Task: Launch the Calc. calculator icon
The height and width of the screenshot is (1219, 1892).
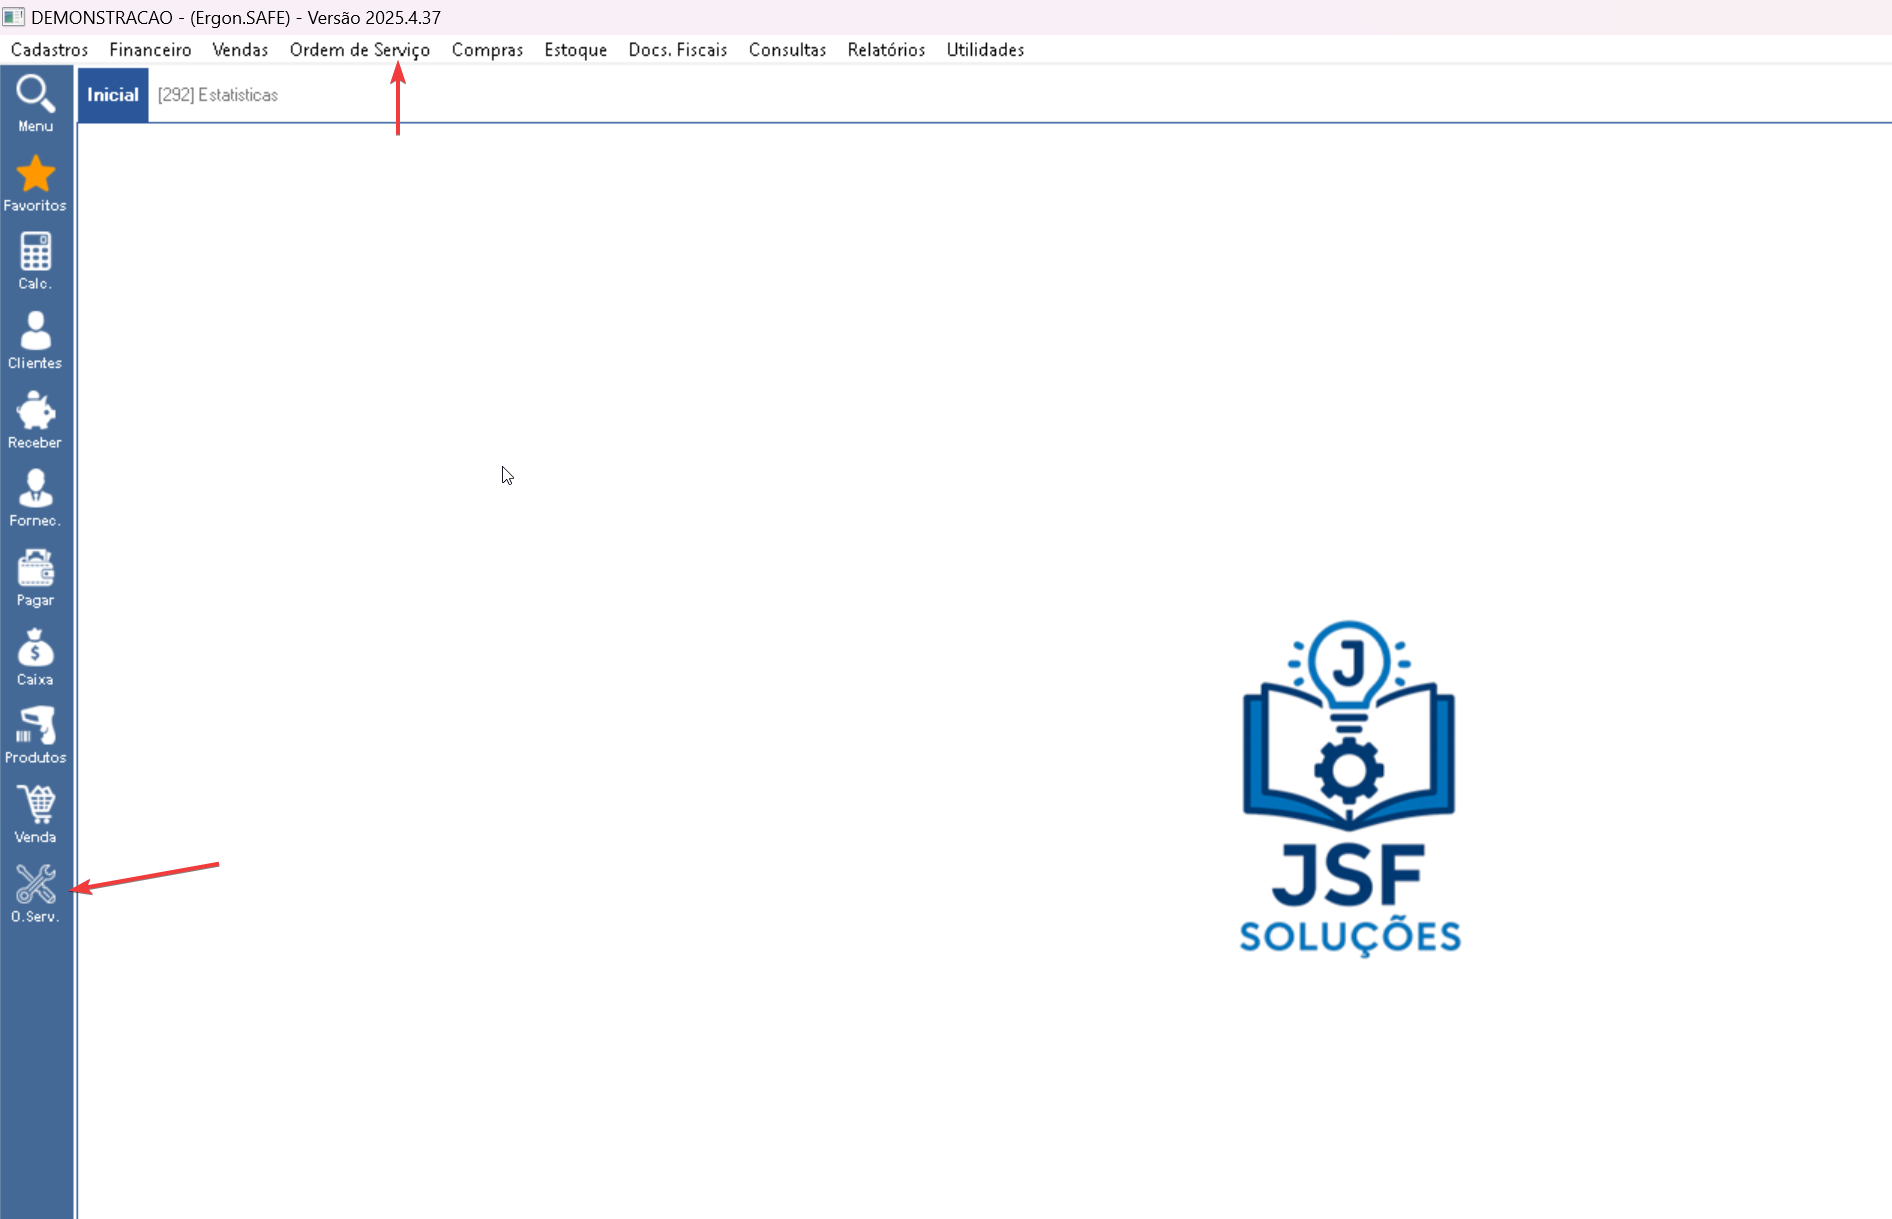Action: coord(35,261)
